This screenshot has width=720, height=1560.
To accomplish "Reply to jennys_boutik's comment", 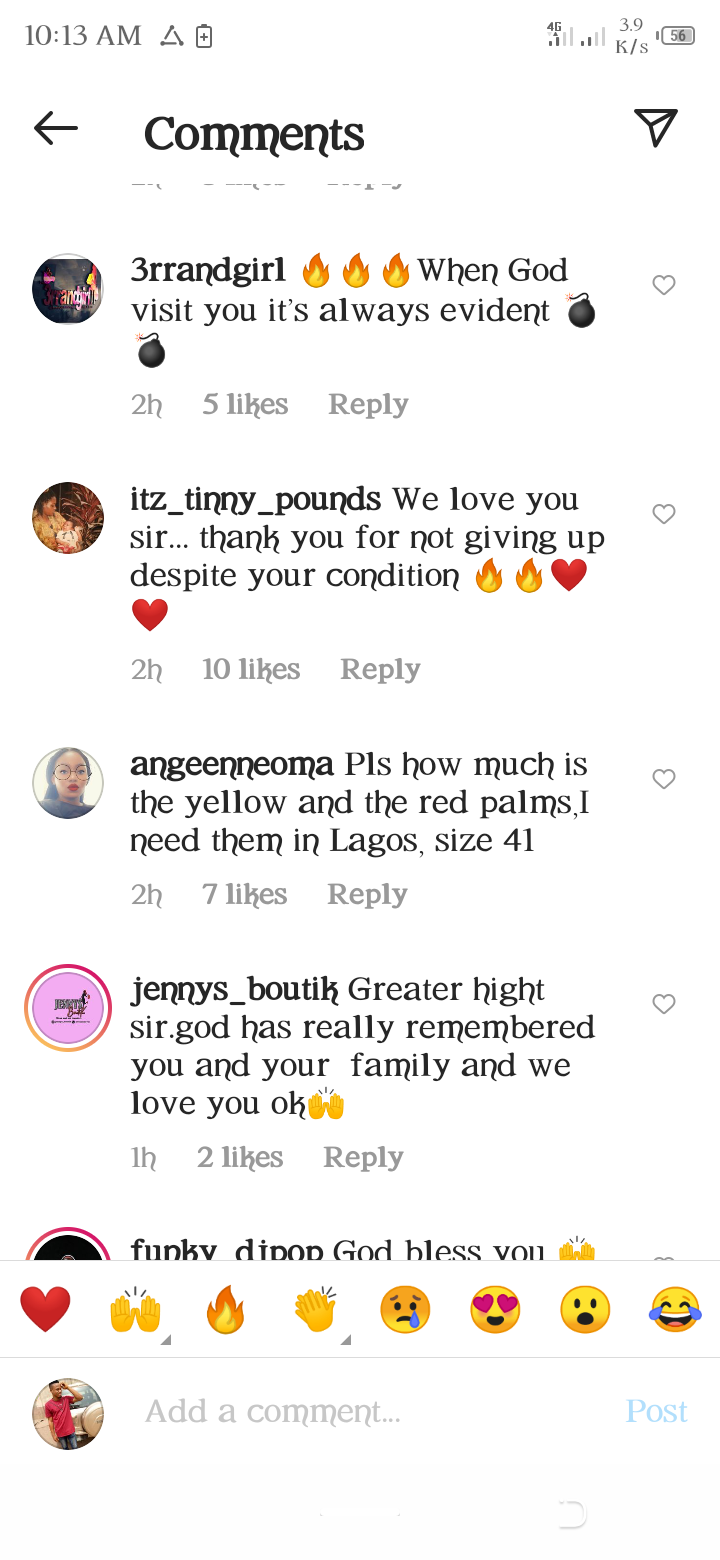I will (x=363, y=1157).
